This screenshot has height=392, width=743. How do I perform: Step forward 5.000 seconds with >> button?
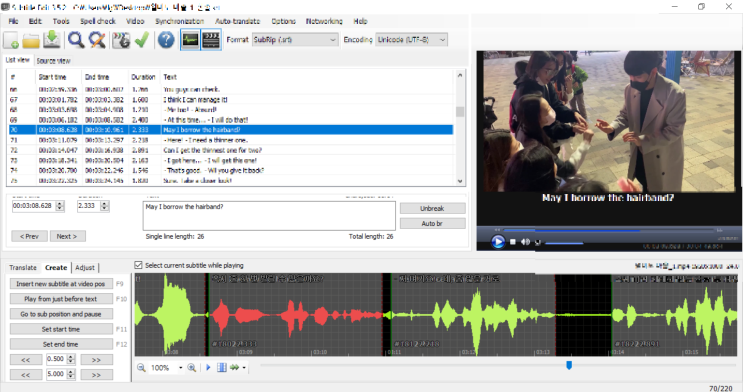coord(96,375)
